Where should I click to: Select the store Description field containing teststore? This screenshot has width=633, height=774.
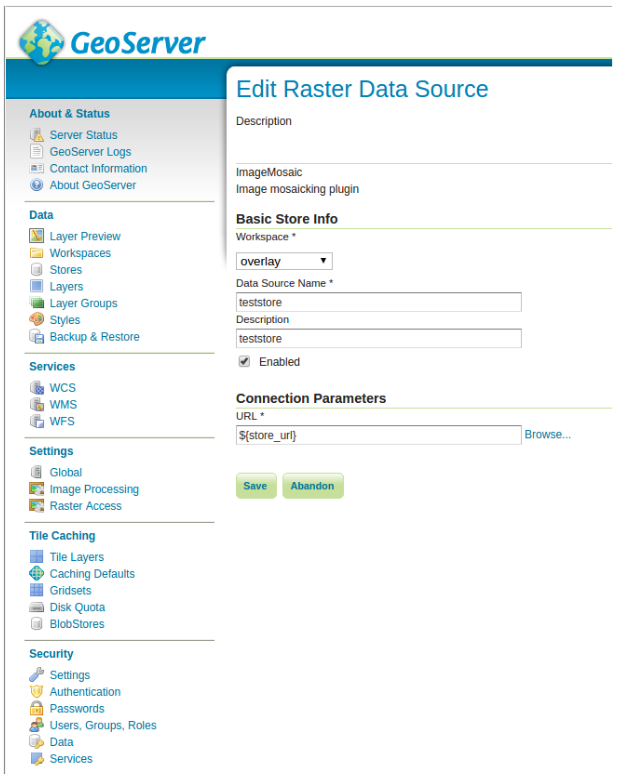click(379, 339)
